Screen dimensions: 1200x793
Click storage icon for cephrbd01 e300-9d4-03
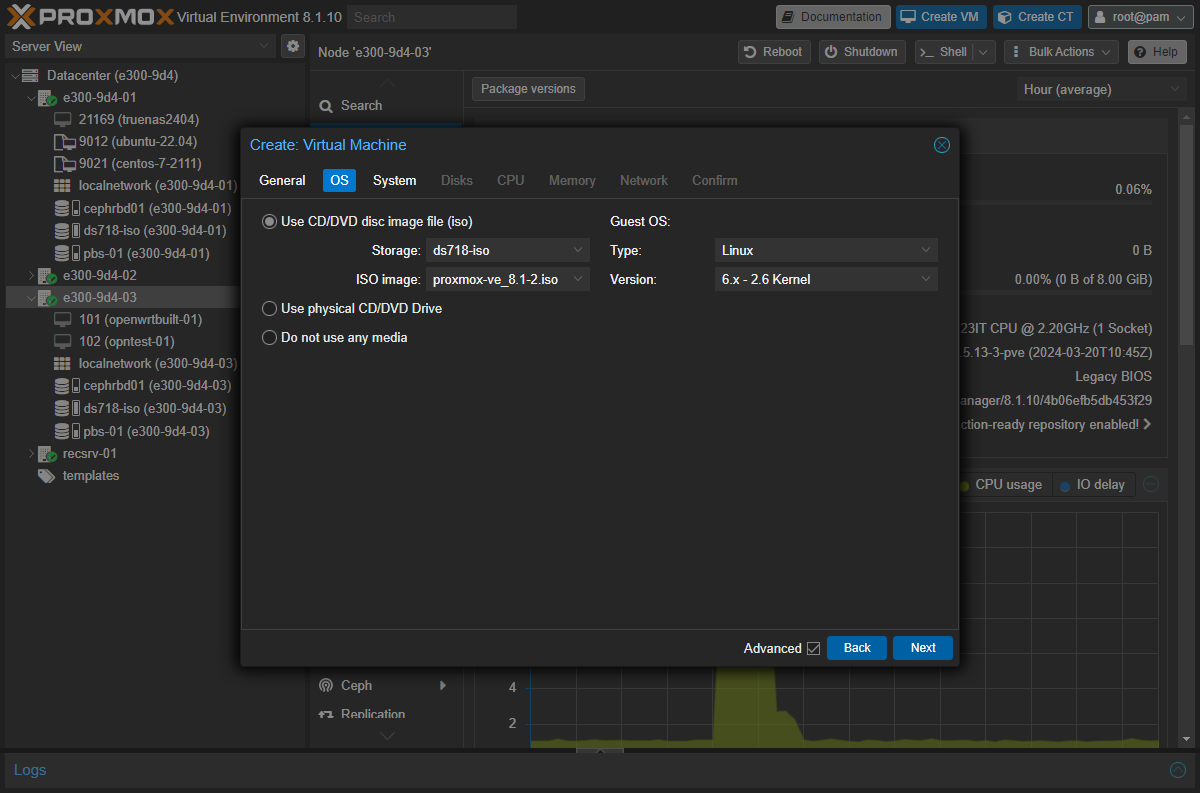coord(66,386)
